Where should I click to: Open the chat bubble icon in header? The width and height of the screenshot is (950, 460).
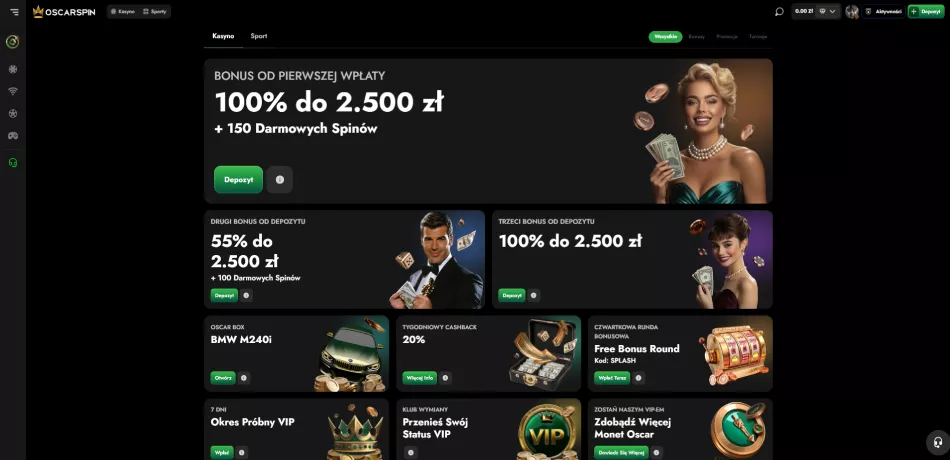[x=779, y=12]
